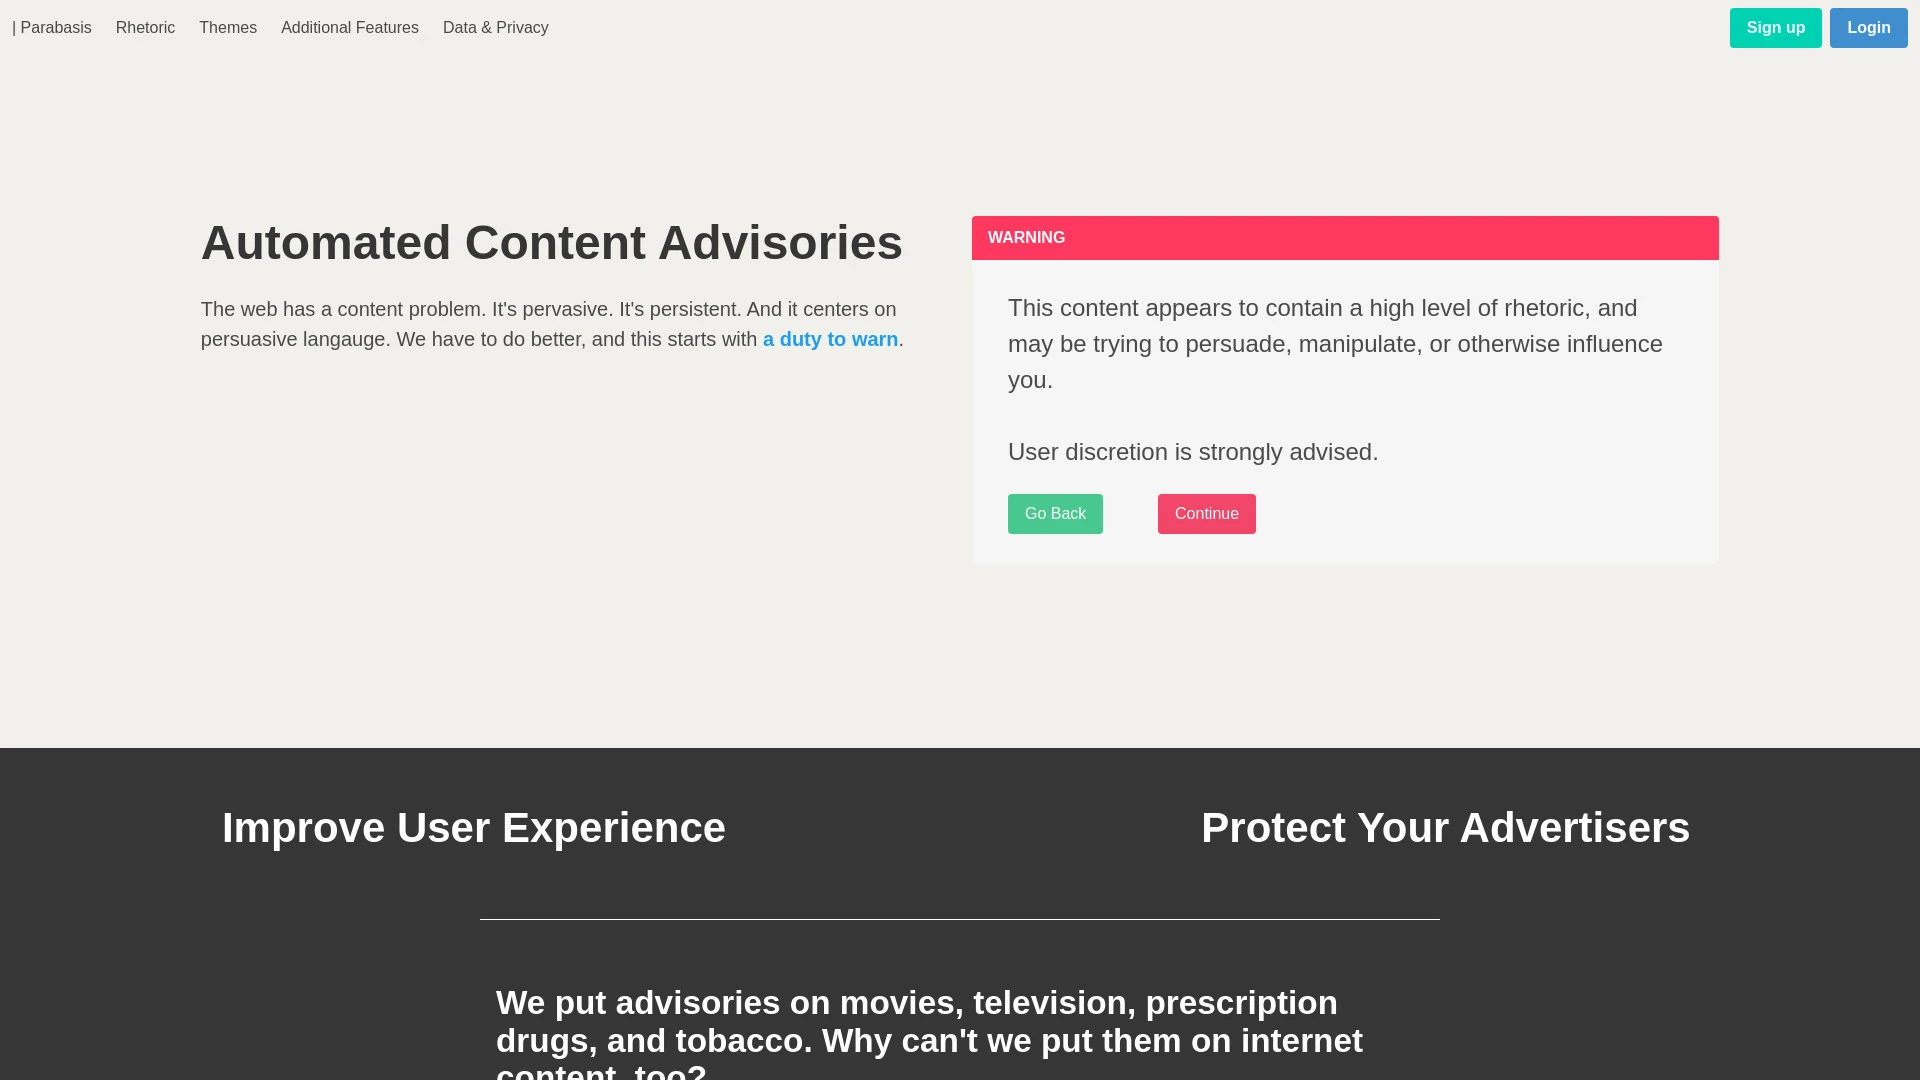Click the WARNING advisory icon
The height and width of the screenshot is (1080, 1920).
pyautogui.click(x=1026, y=237)
